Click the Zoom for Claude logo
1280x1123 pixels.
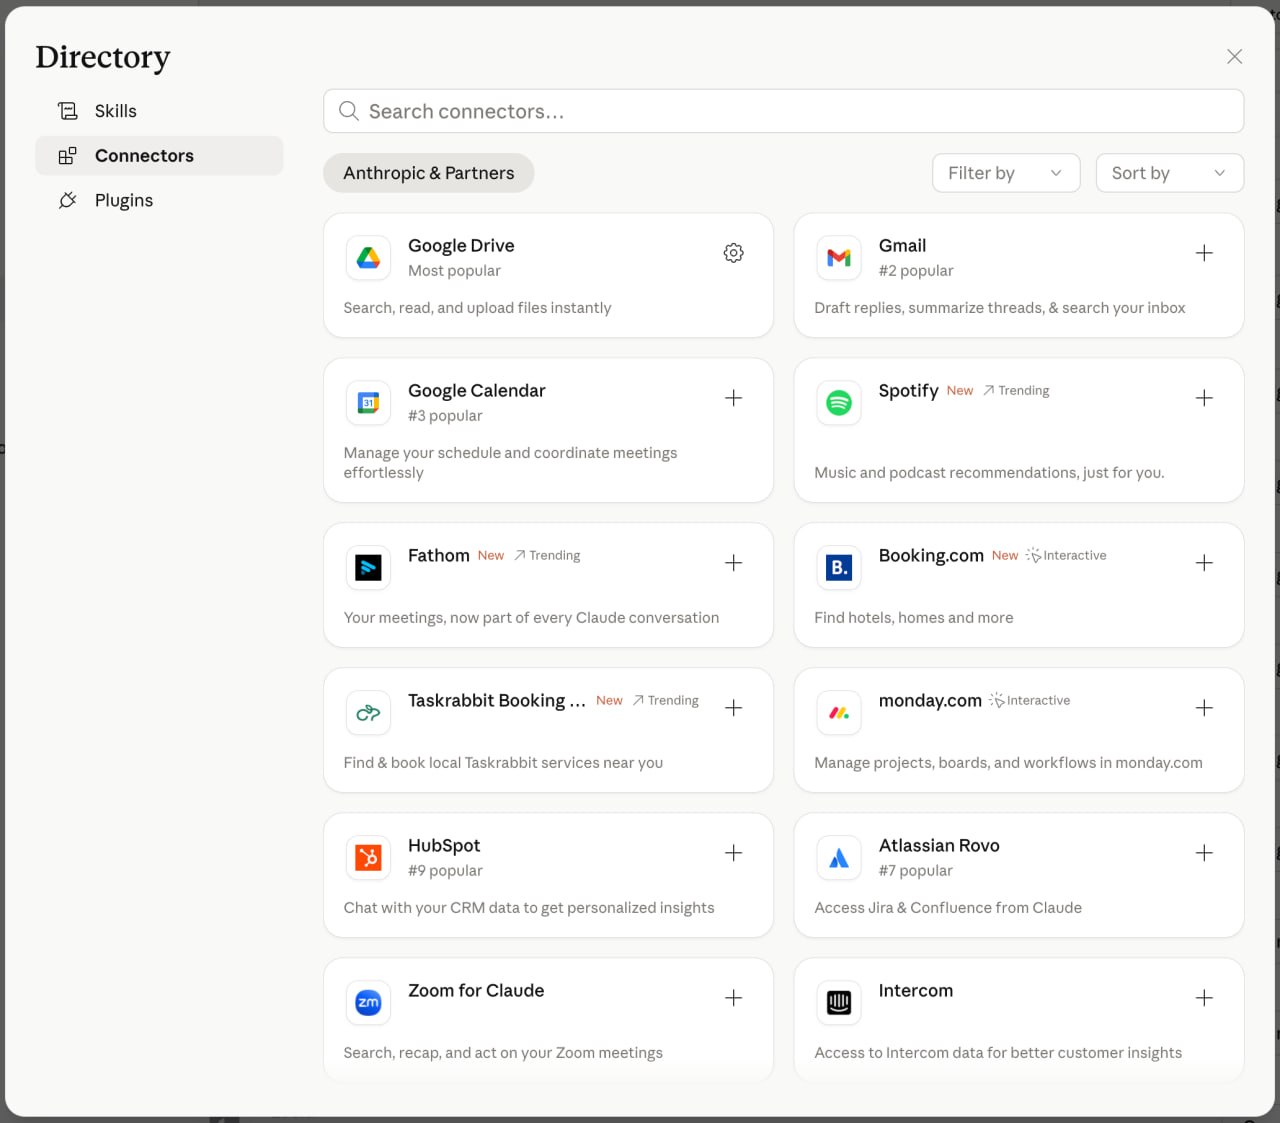click(368, 1003)
